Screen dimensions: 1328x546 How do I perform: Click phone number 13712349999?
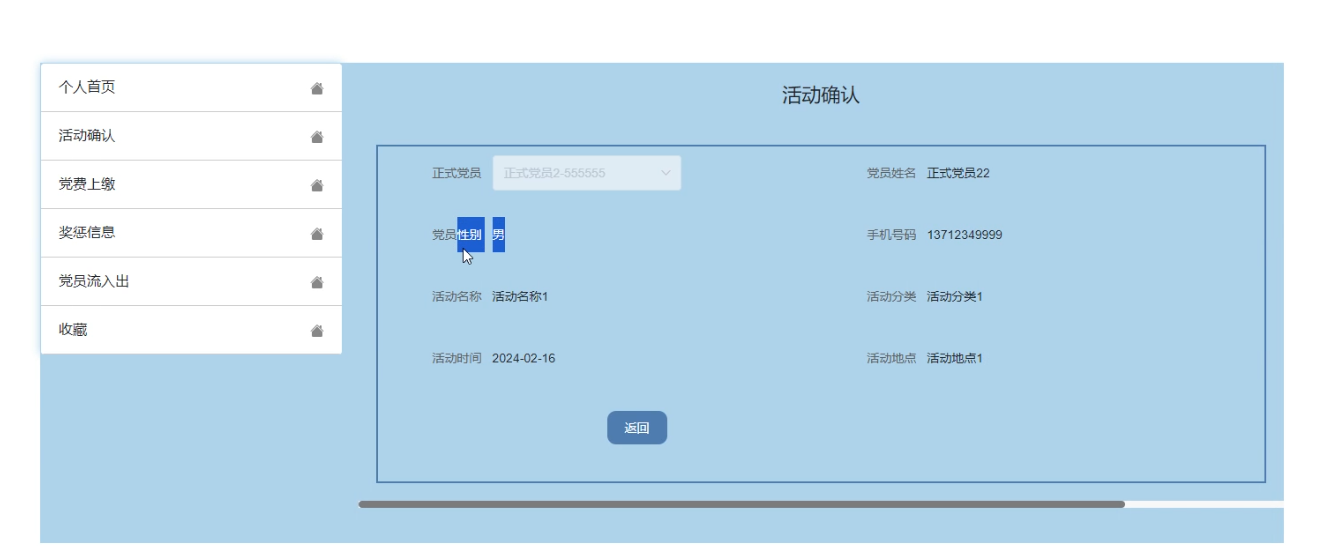coord(964,235)
